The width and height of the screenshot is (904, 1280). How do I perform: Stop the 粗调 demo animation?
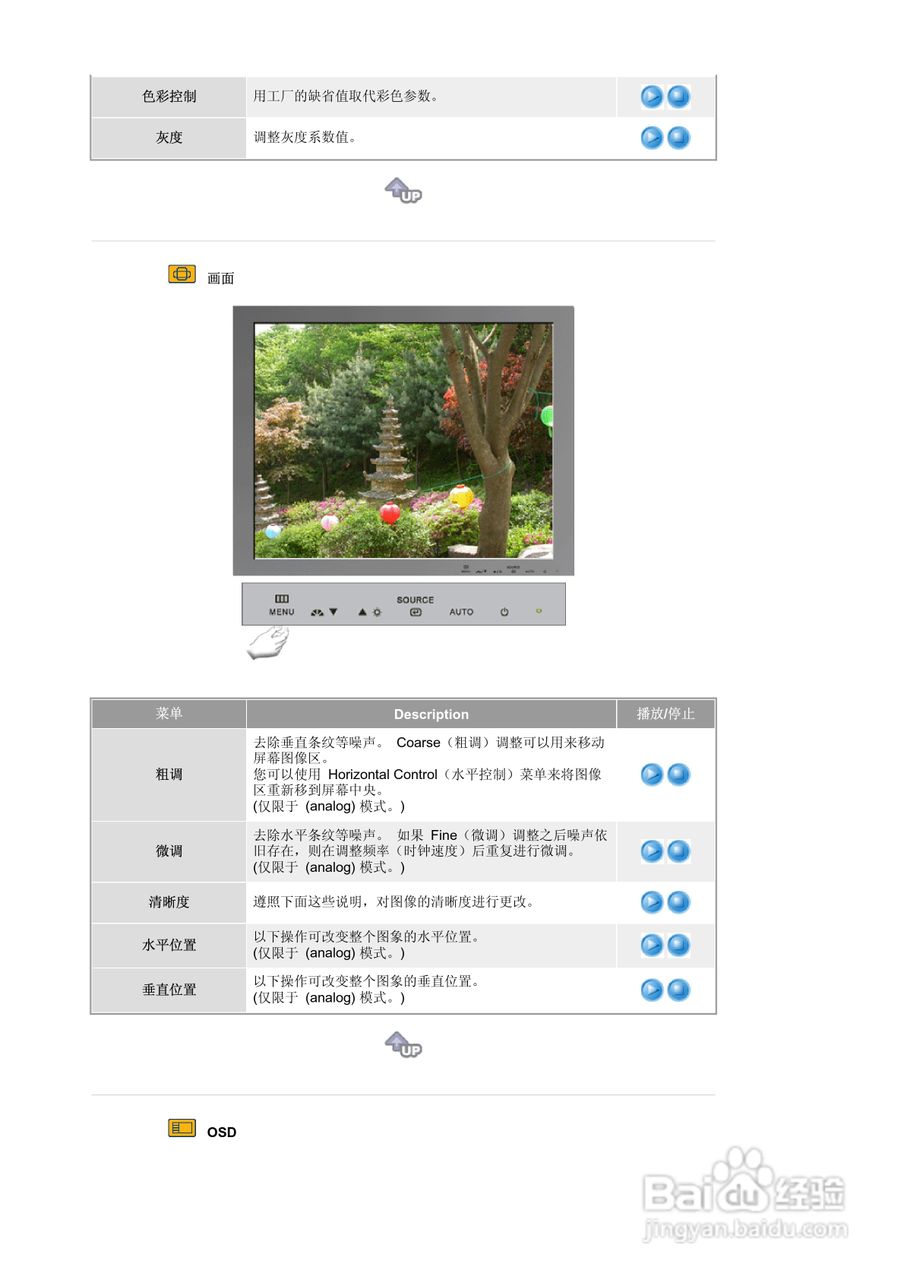(679, 774)
